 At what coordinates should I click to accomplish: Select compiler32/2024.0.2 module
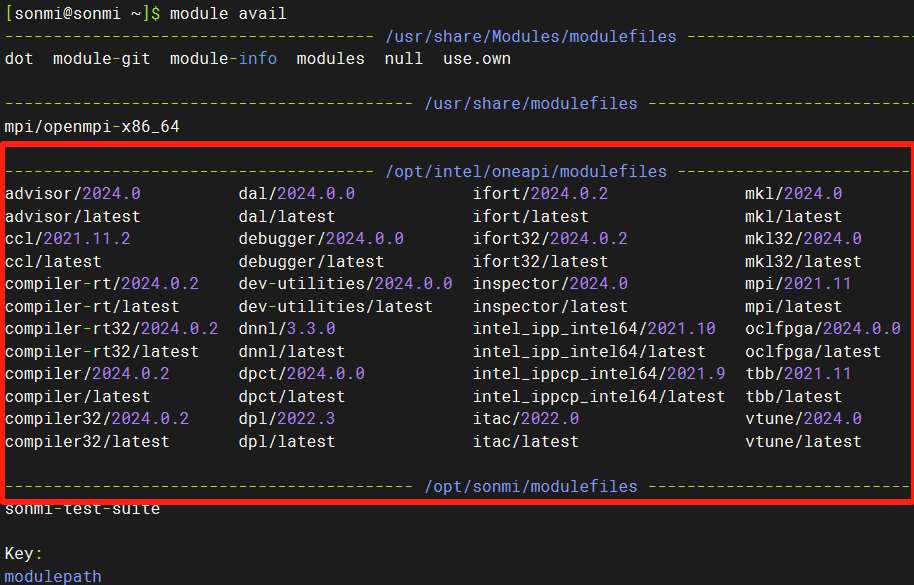(97, 419)
